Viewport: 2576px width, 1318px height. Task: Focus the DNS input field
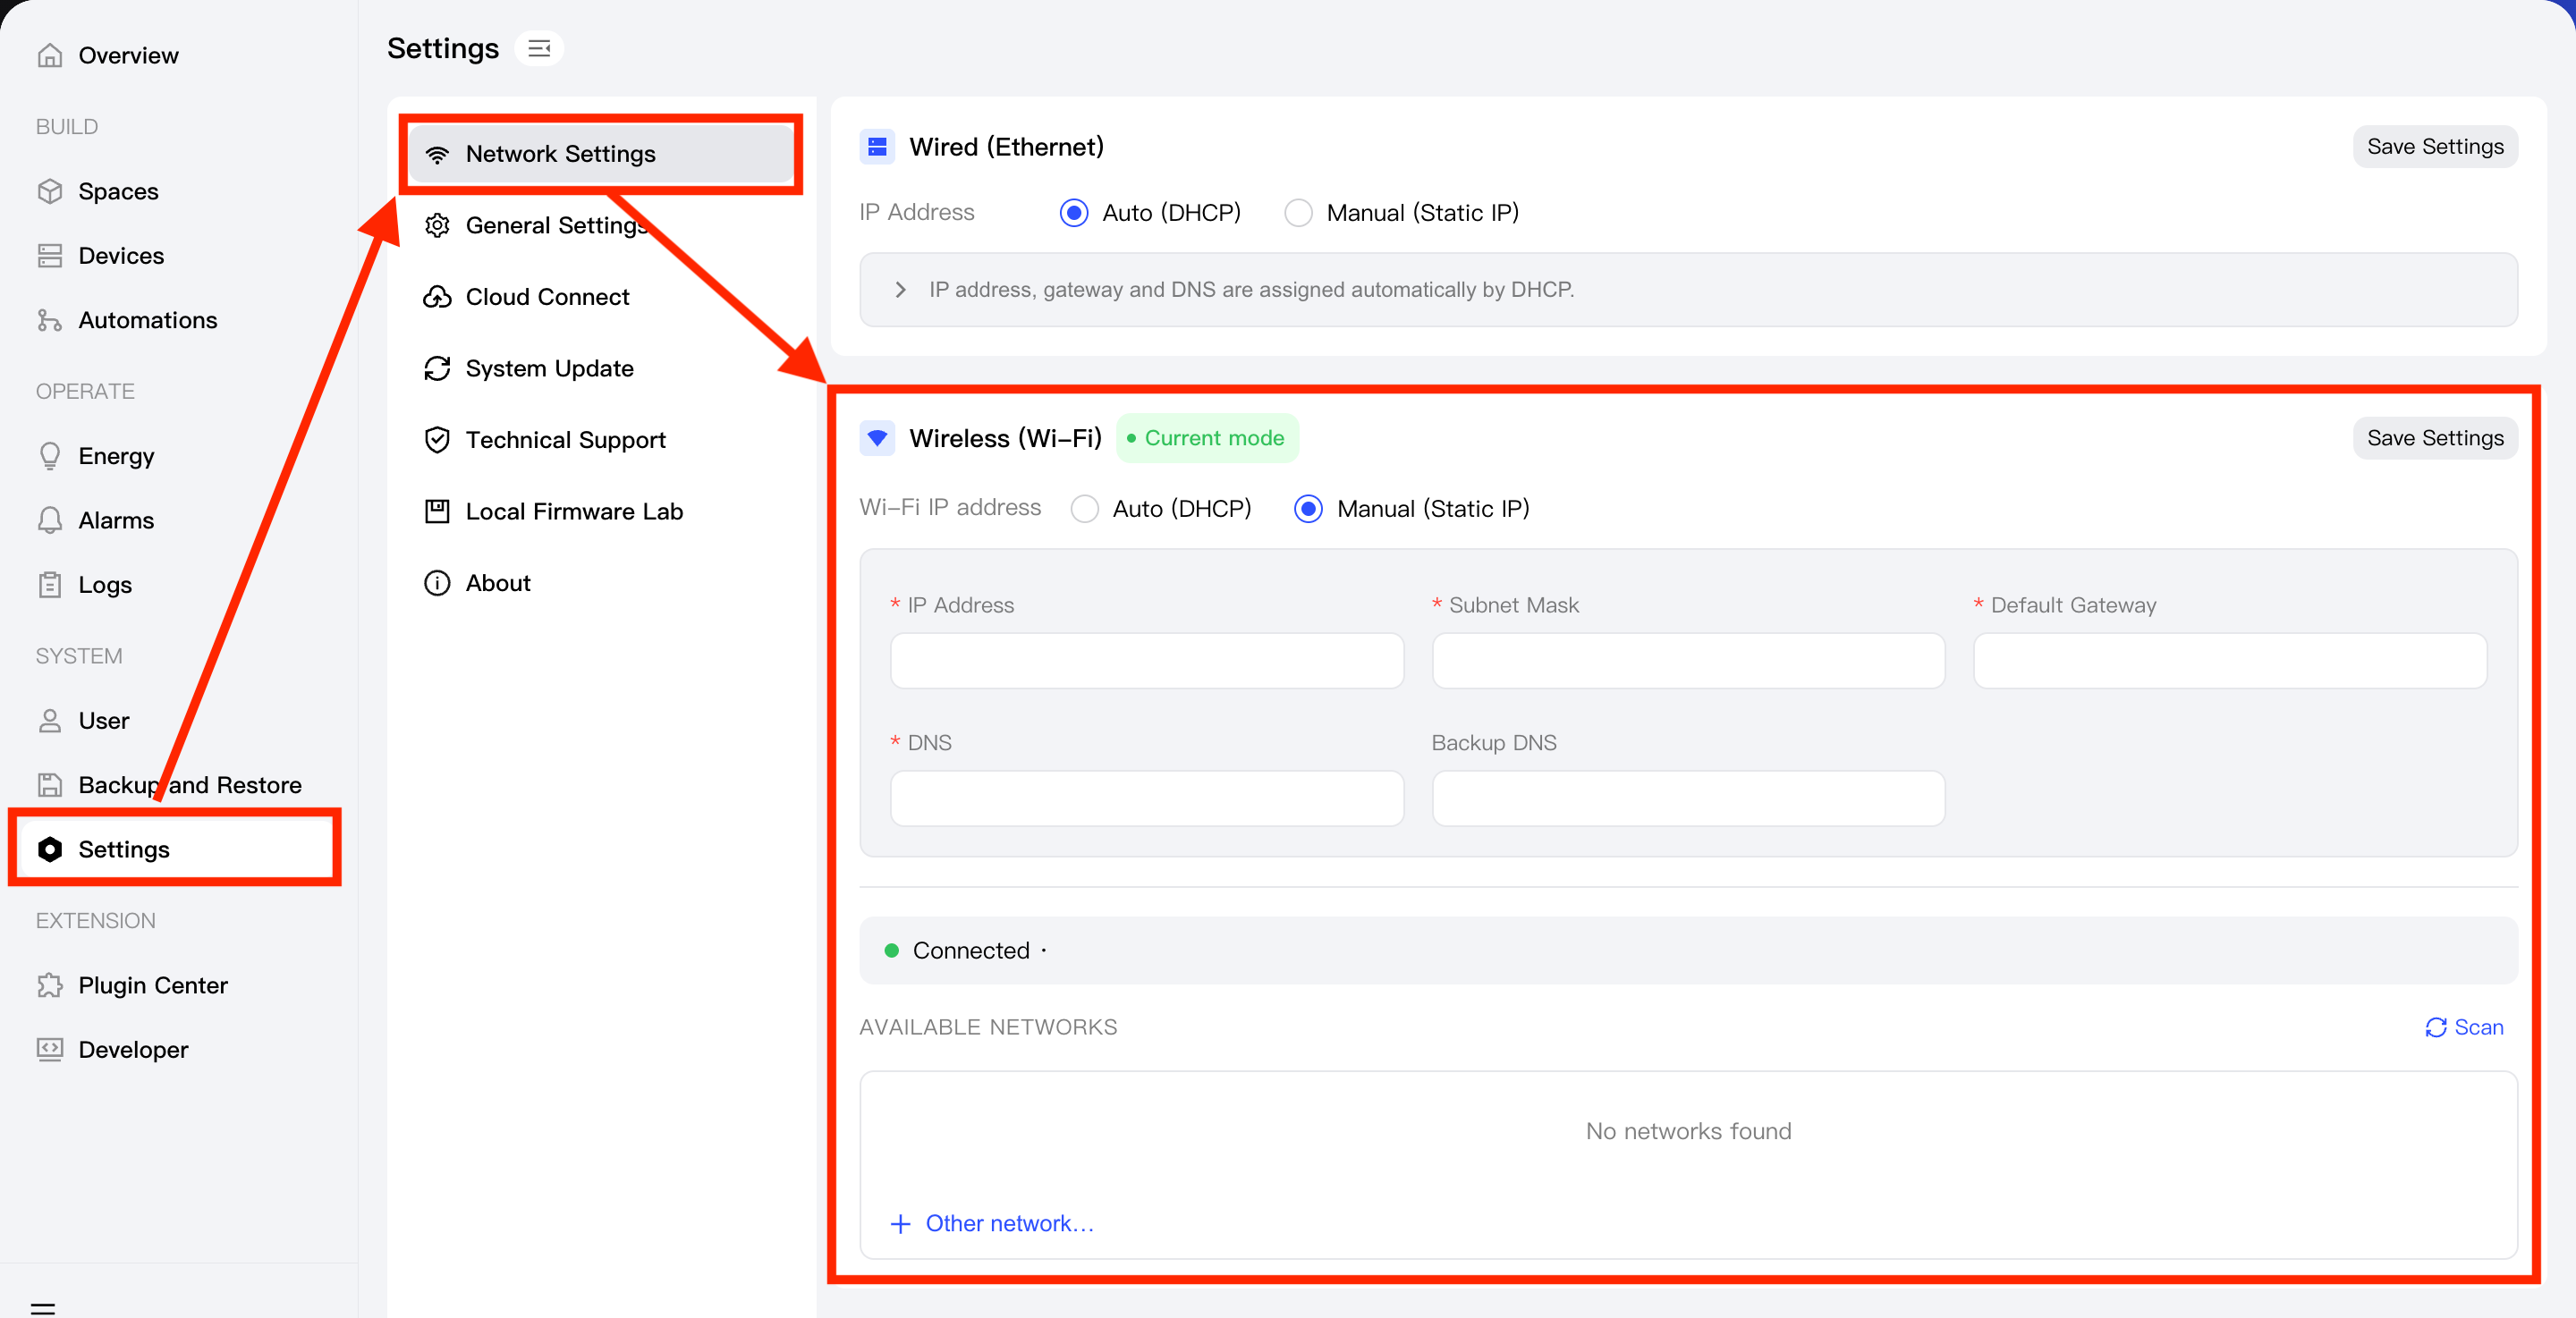(x=1147, y=799)
